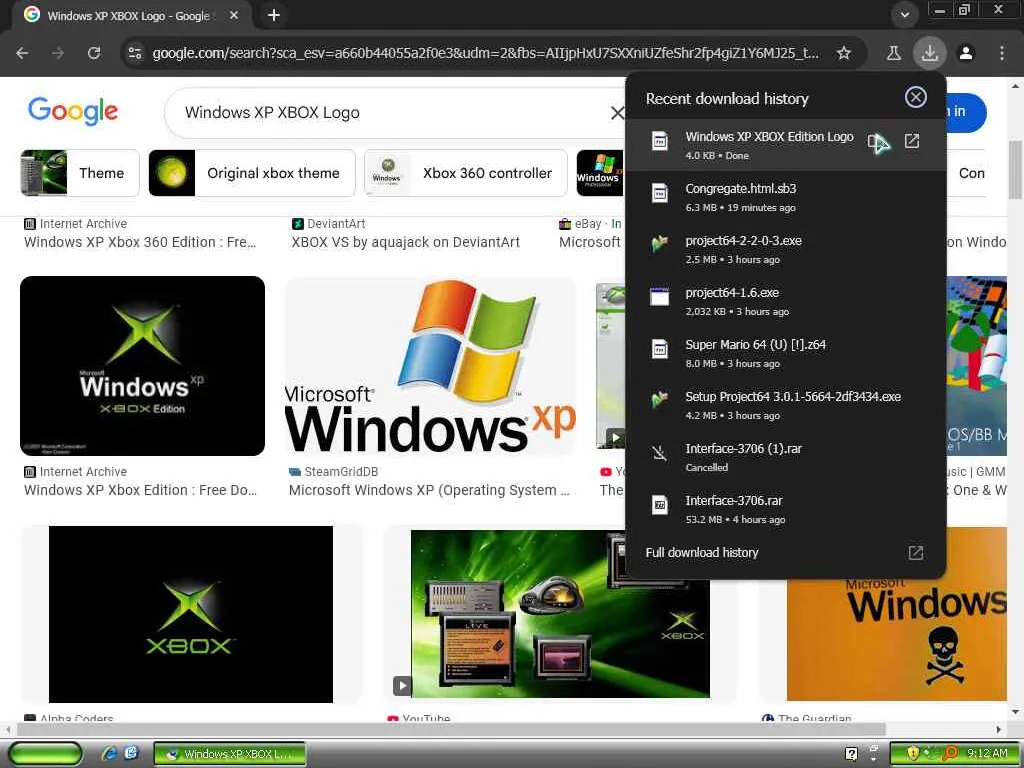Close the Windows XP XBOX Logo tab
Screen dimensions: 1024x768
[234, 15]
